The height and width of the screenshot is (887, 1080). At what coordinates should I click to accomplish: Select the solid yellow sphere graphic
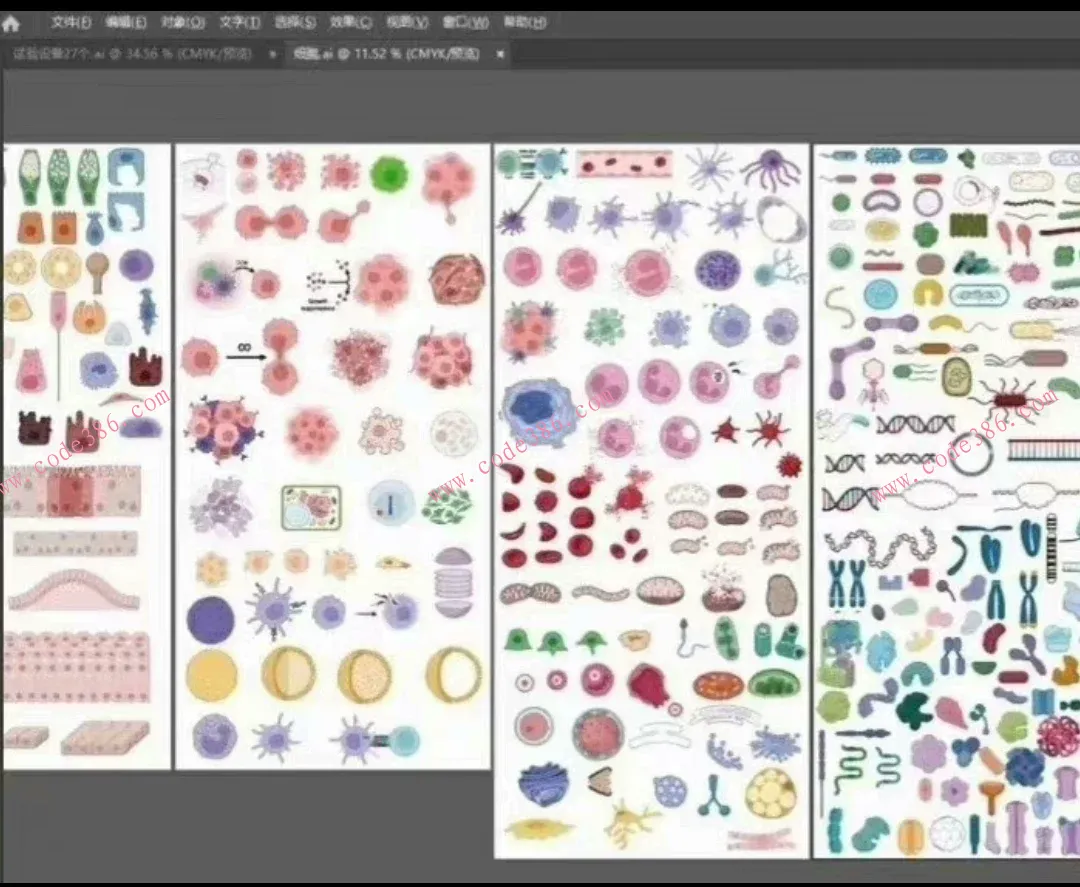pyautogui.click(x=212, y=675)
